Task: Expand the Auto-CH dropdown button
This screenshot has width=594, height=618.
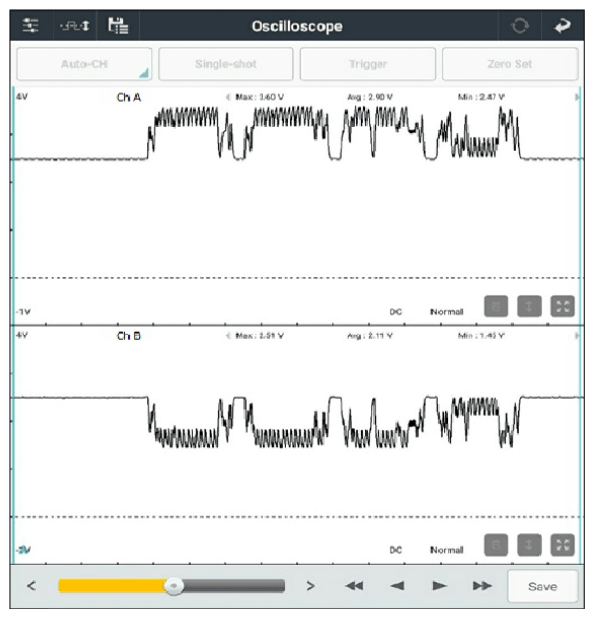Action: (x=84, y=64)
